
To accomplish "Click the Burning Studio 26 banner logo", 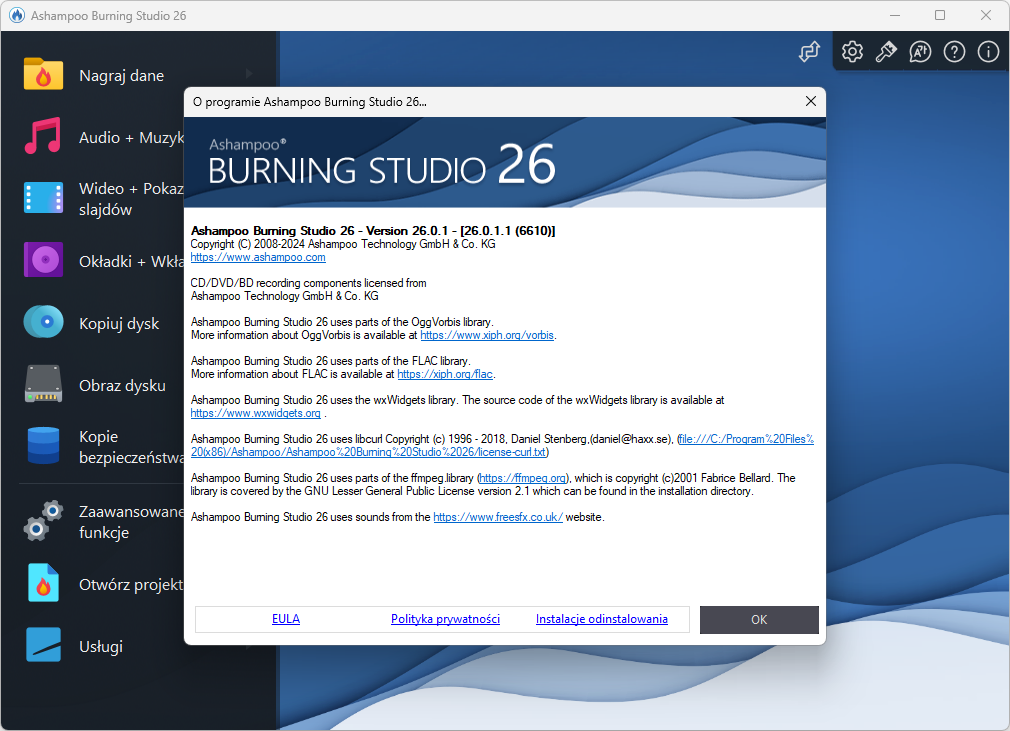I will tap(381, 163).
